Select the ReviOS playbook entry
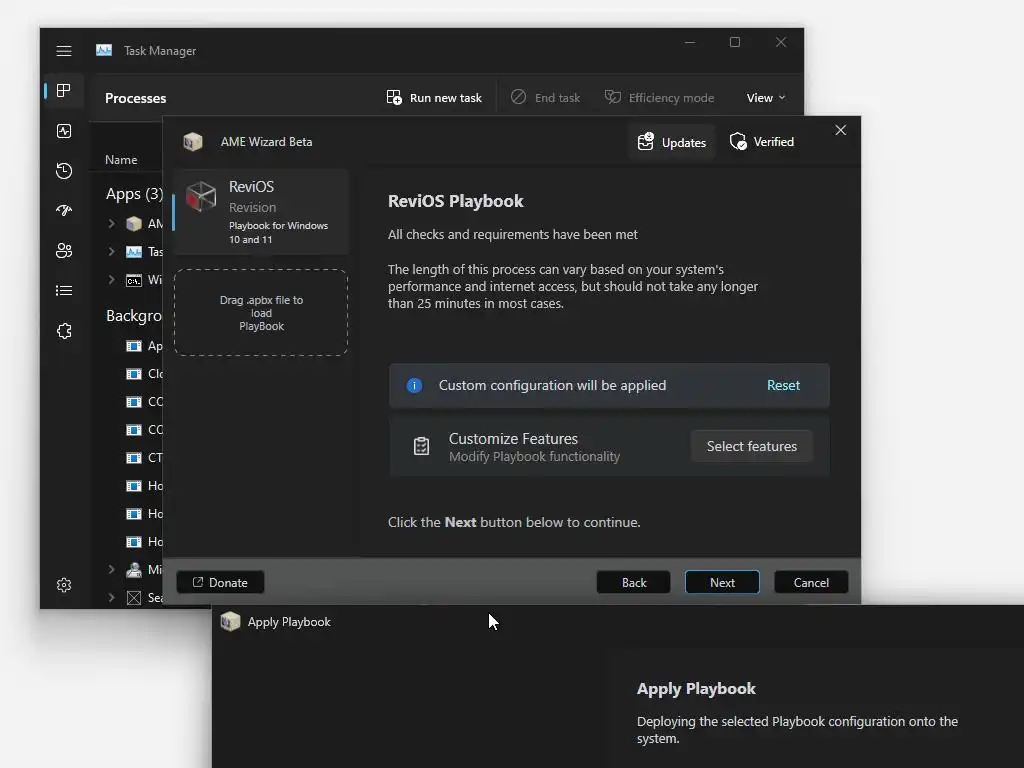1024x768 pixels. (261, 212)
